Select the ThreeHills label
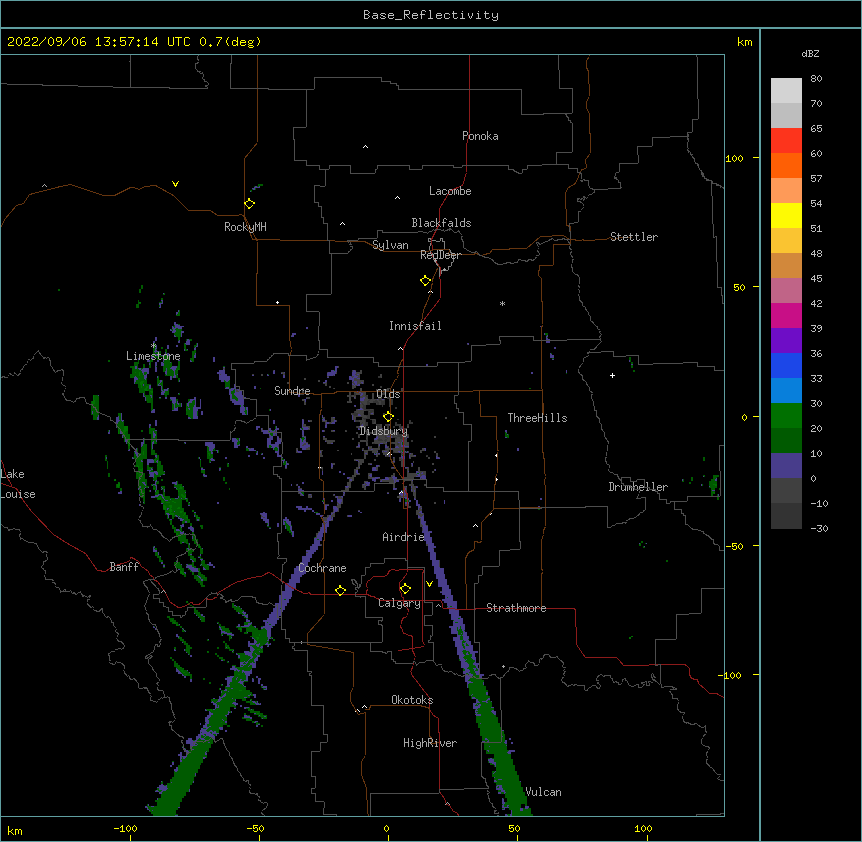This screenshot has width=862, height=842. [x=537, y=418]
